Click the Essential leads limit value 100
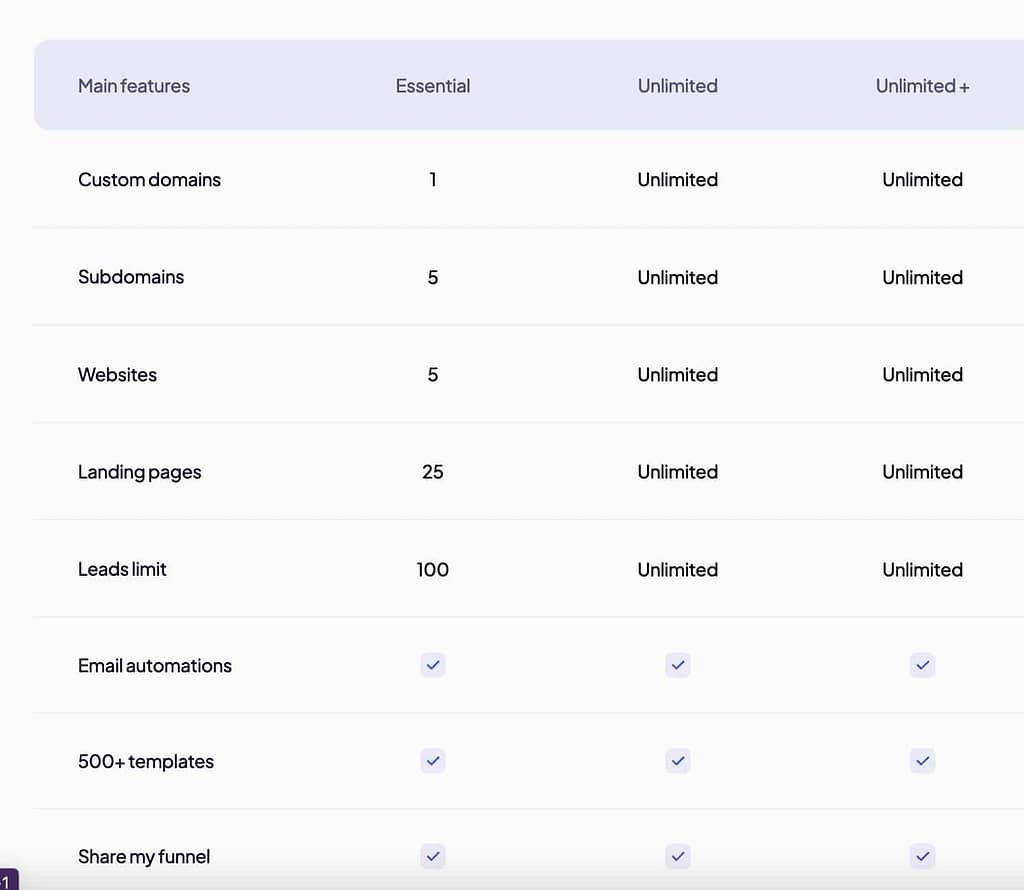Image resolution: width=1024 pixels, height=890 pixels. (433, 570)
